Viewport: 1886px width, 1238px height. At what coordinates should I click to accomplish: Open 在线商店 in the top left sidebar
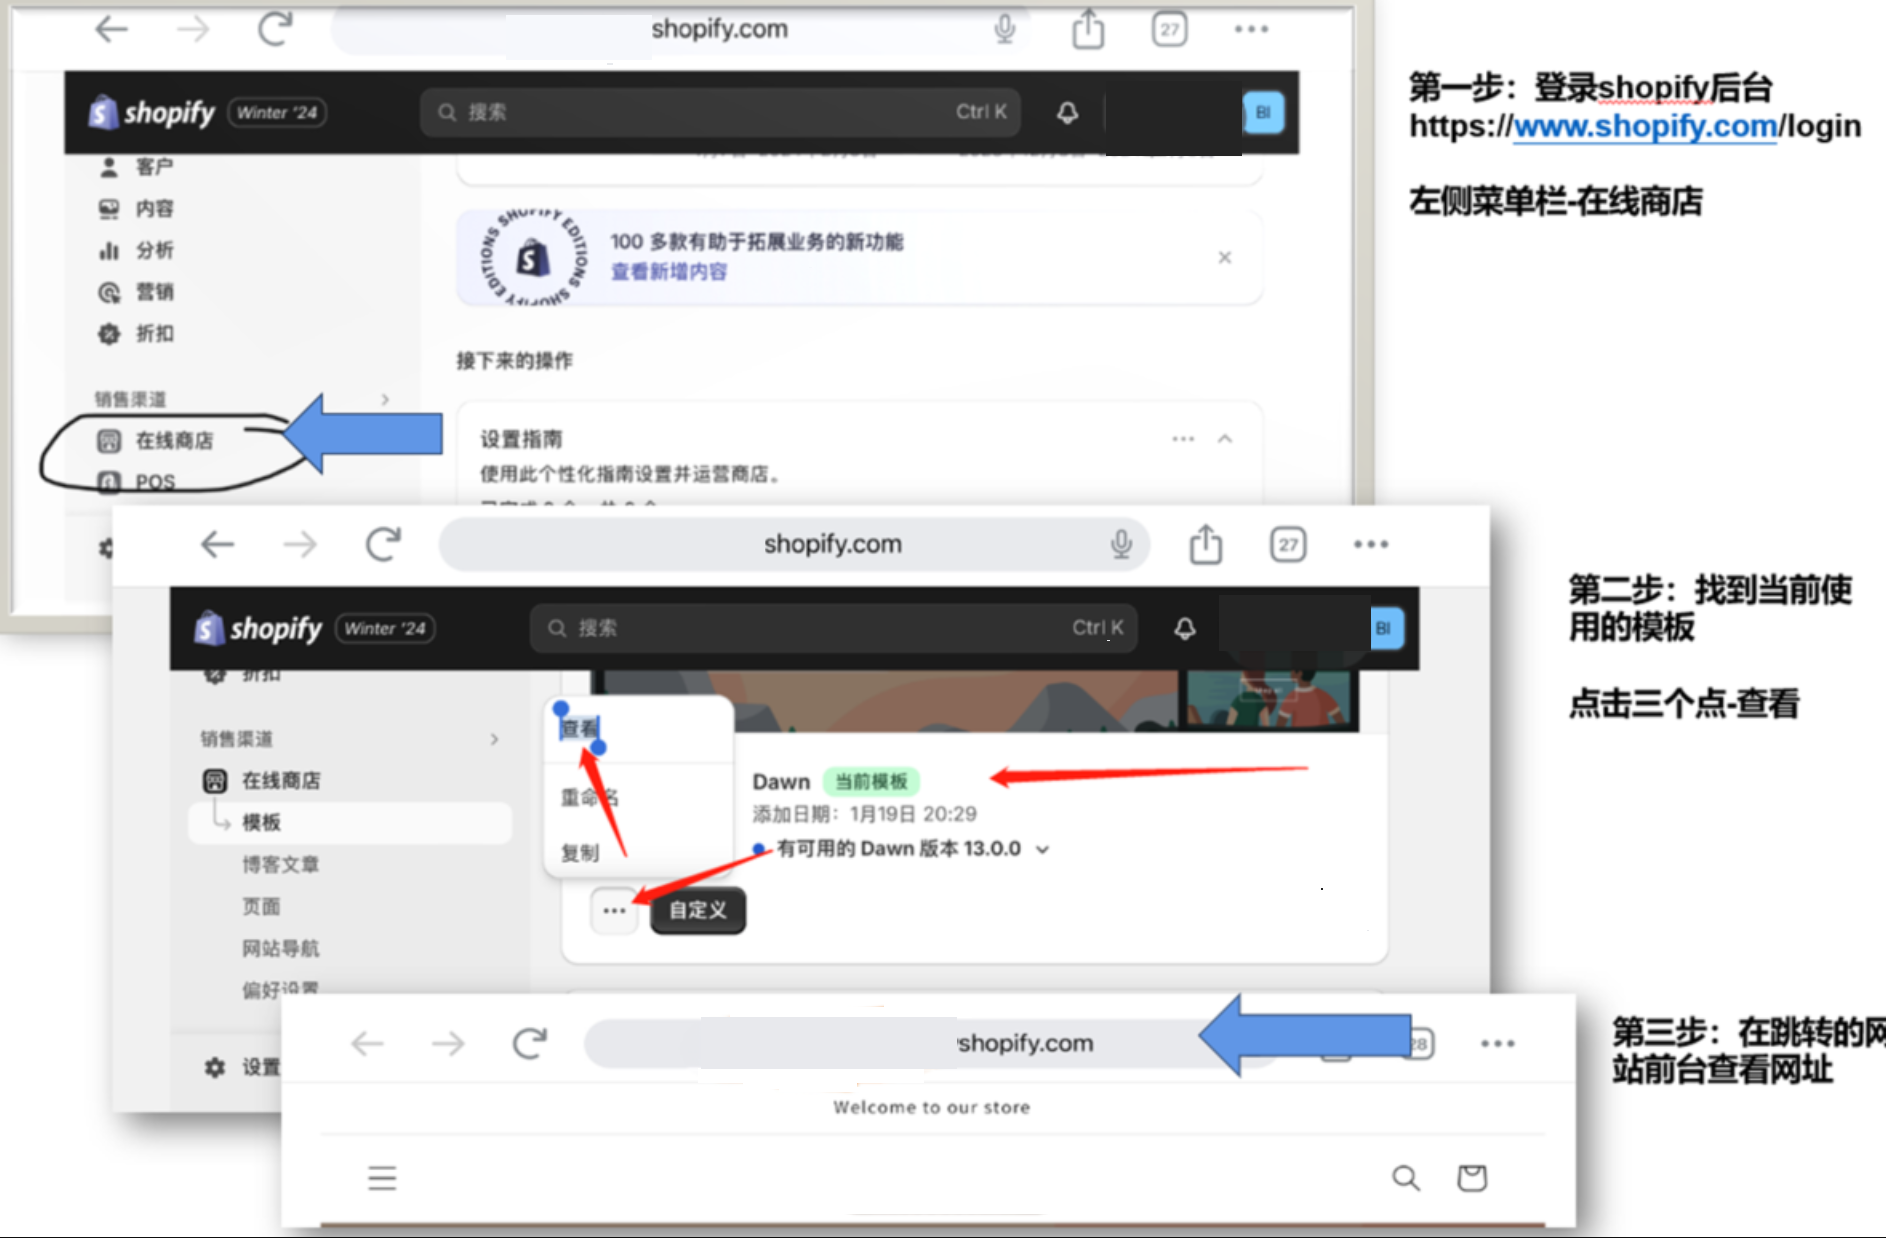tap(173, 441)
